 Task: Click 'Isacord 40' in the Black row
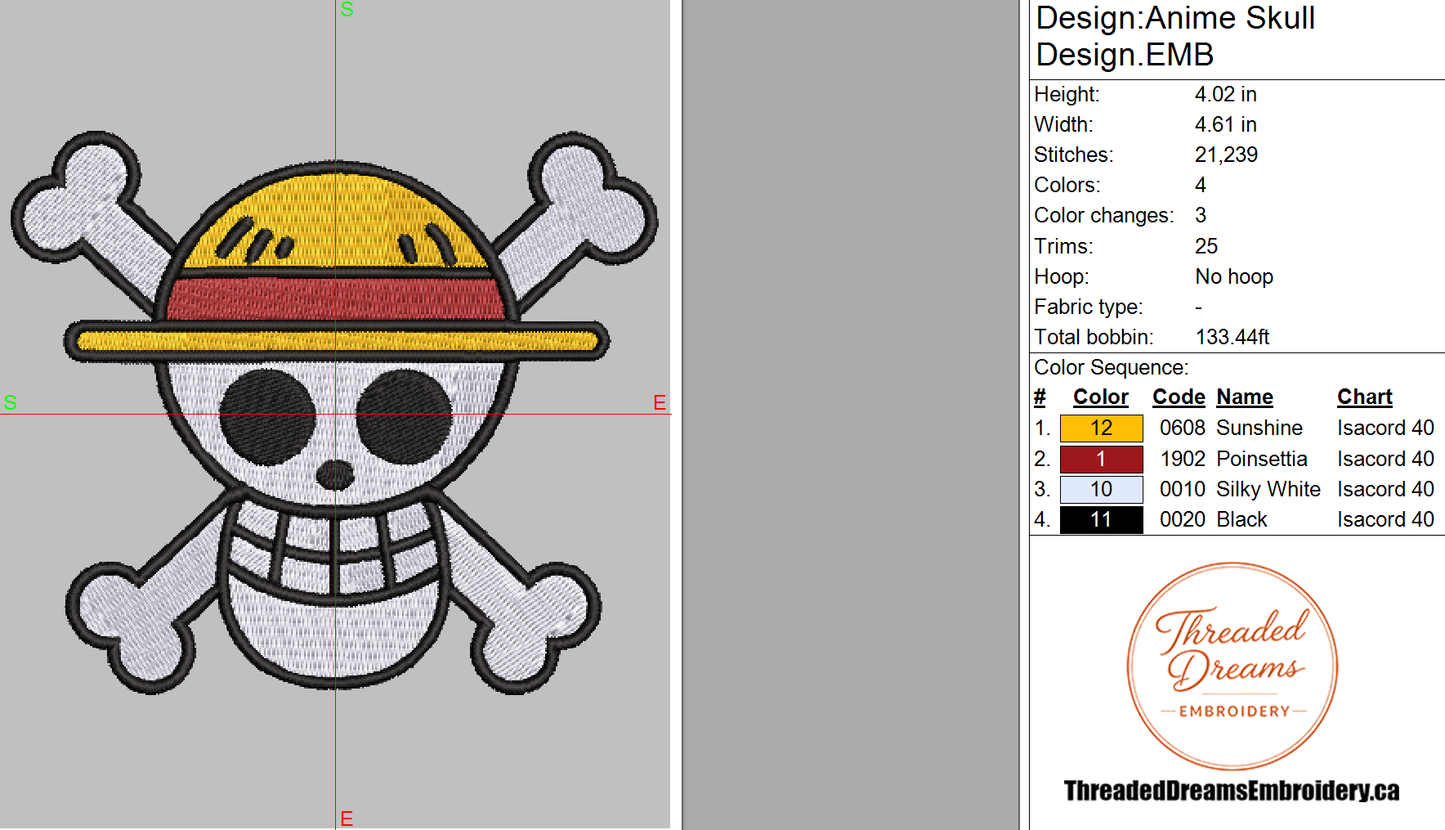pos(1385,520)
